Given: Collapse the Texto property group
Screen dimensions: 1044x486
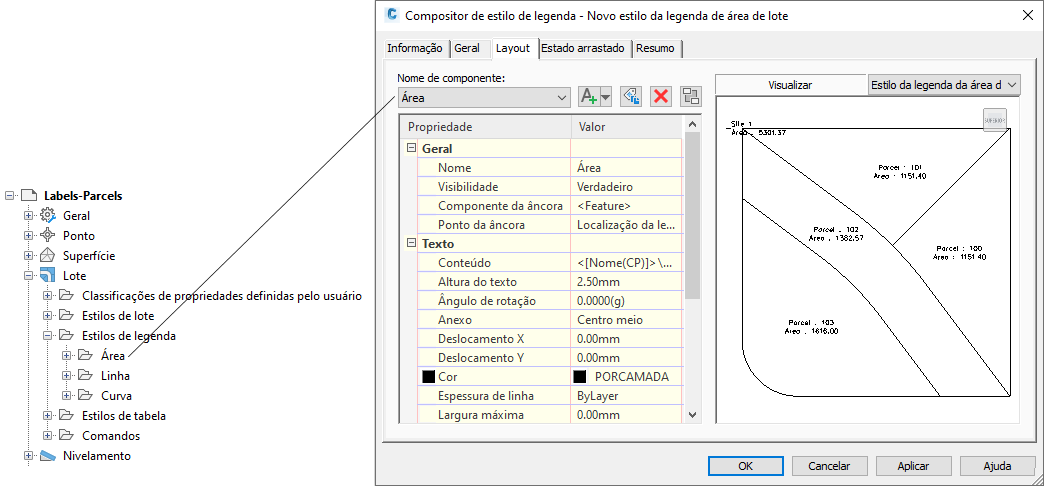Looking at the screenshot, I should [411, 244].
